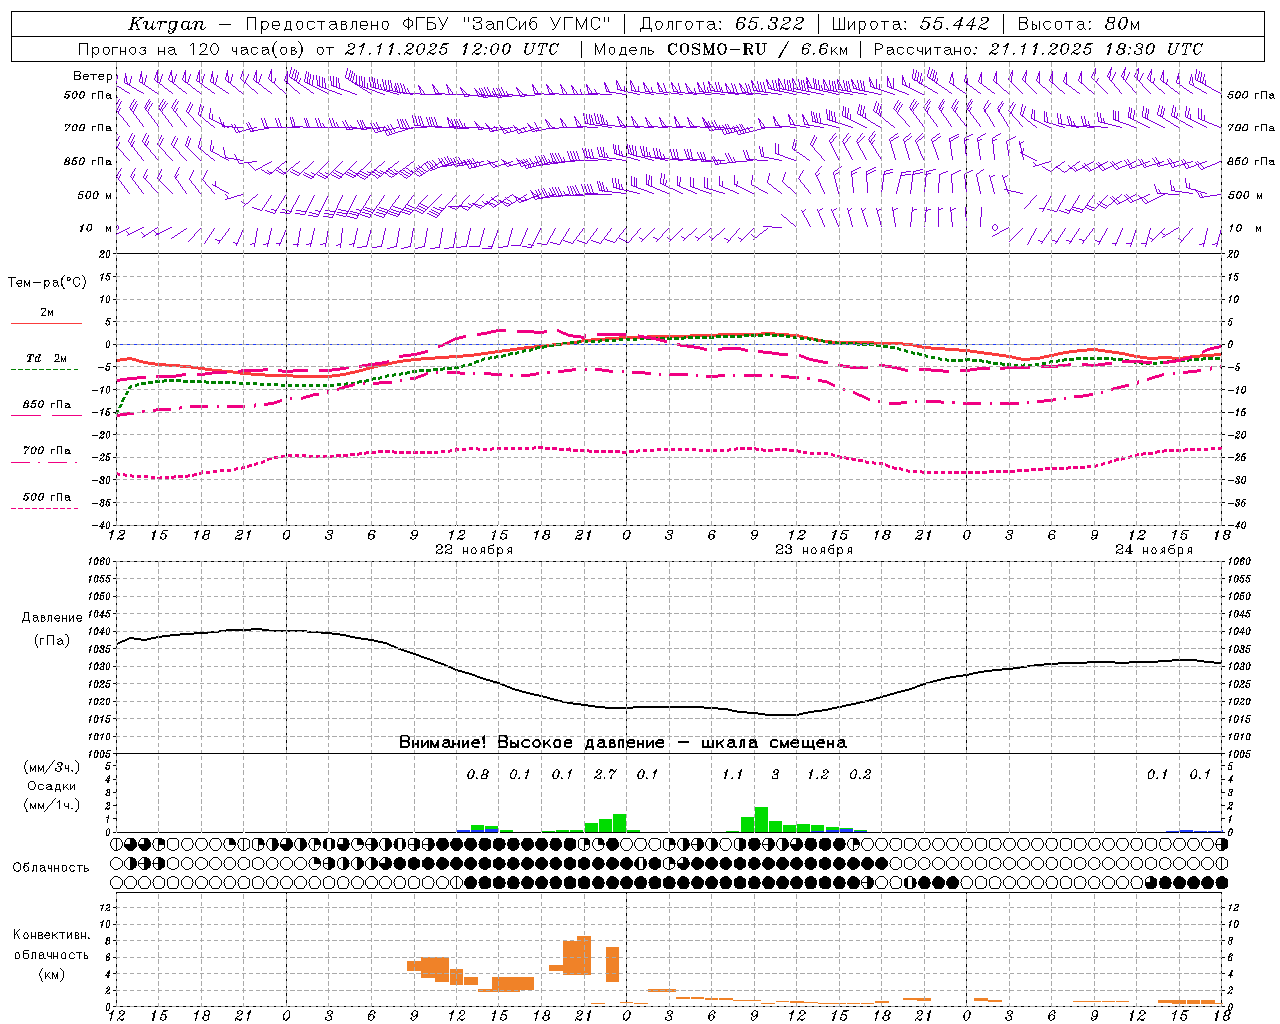Click the latitude value Широта: 55.442
This screenshot has width=1280, height=1024.
tap(911, 24)
